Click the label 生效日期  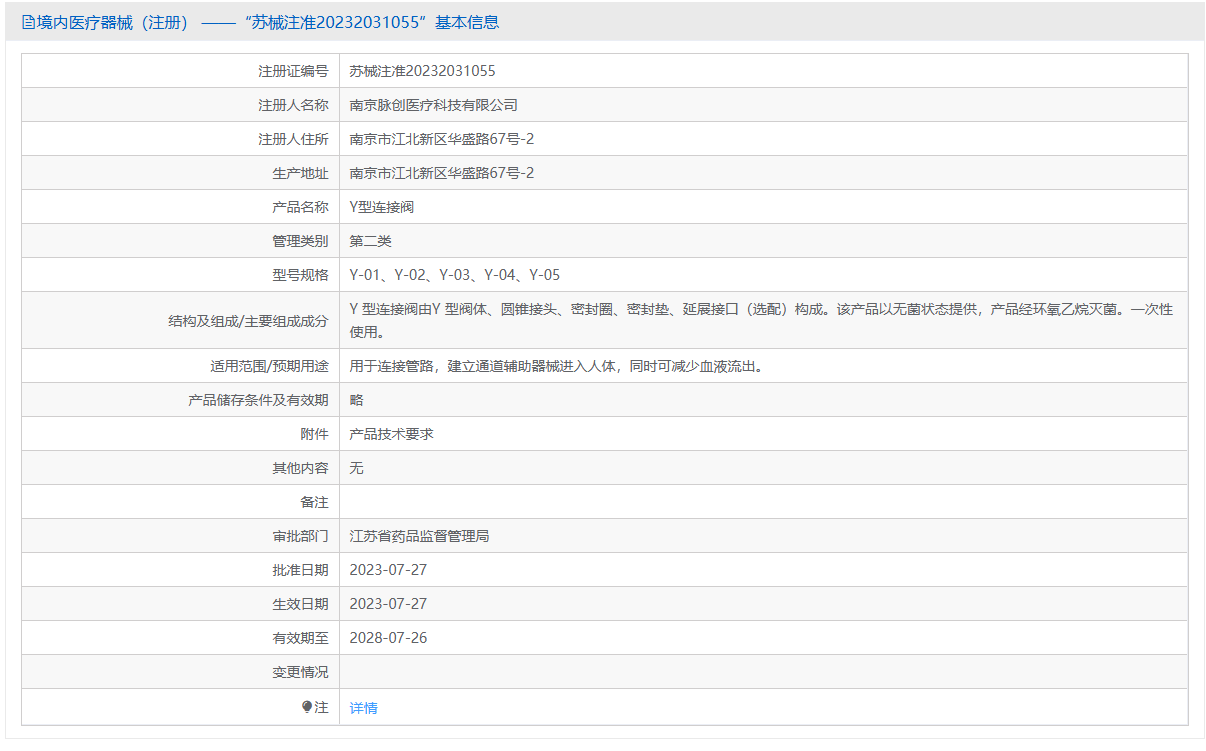(300, 604)
